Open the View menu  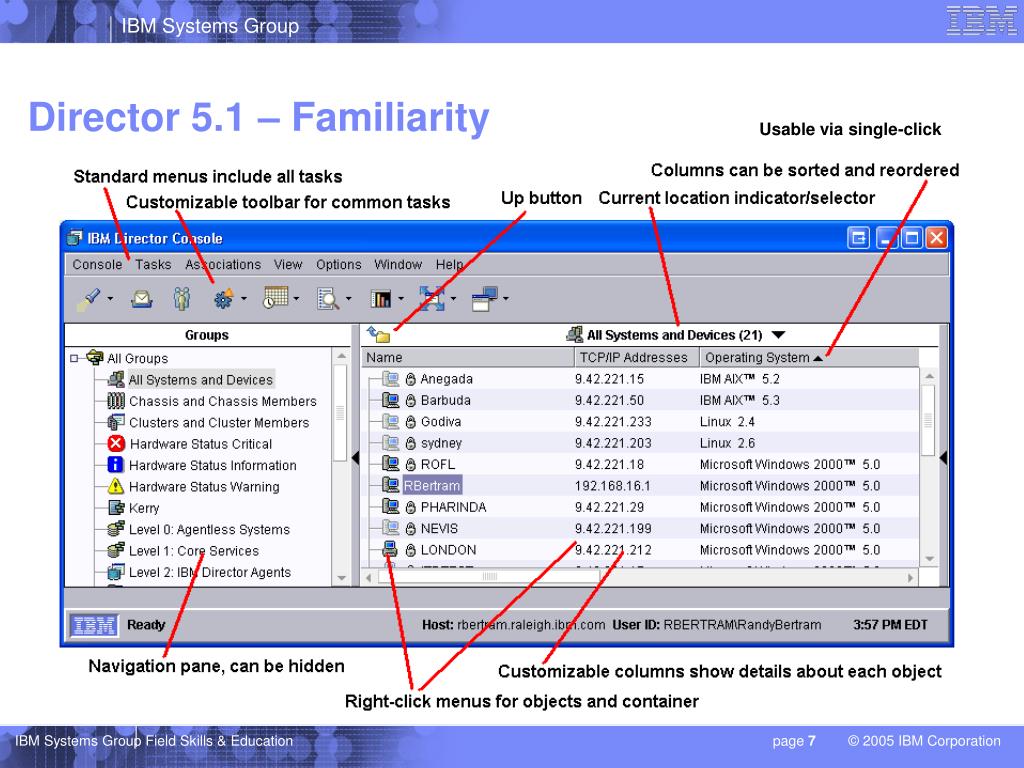[288, 264]
